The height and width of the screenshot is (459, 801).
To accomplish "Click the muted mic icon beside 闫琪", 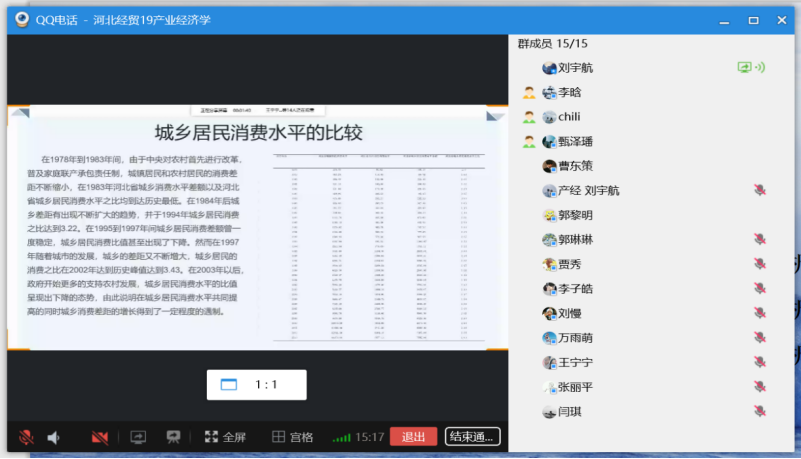I will click(760, 411).
